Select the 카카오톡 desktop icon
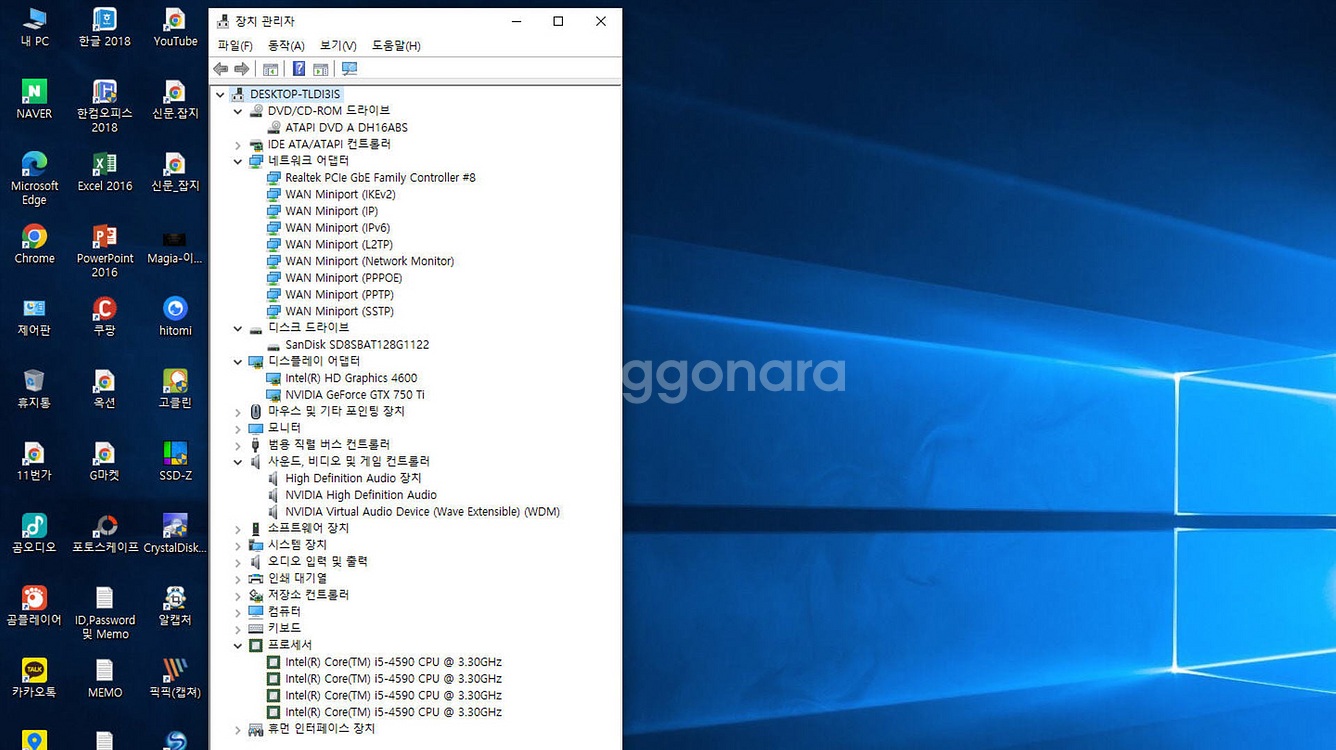Image resolution: width=1336 pixels, height=750 pixels. tap(34, 677)
